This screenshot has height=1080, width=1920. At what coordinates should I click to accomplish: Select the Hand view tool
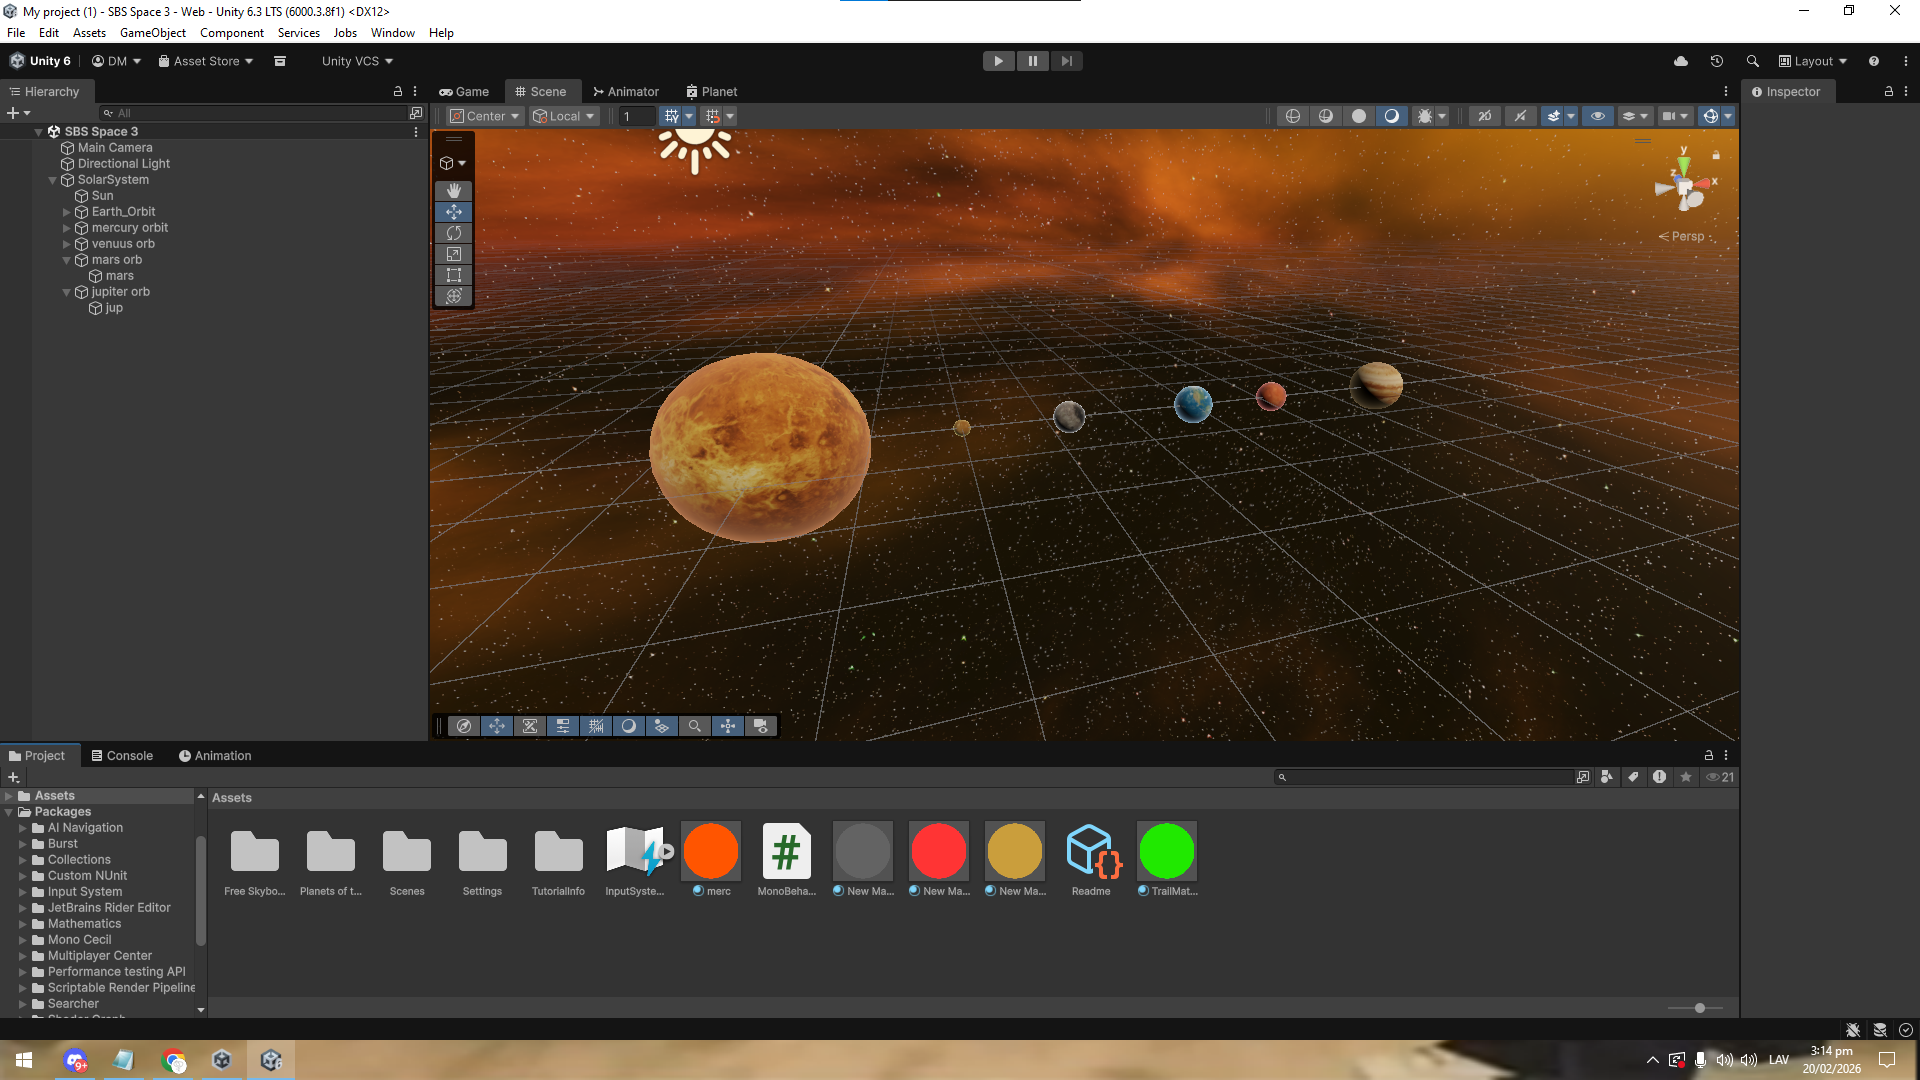pyautogui.click(x=453, y=190)
